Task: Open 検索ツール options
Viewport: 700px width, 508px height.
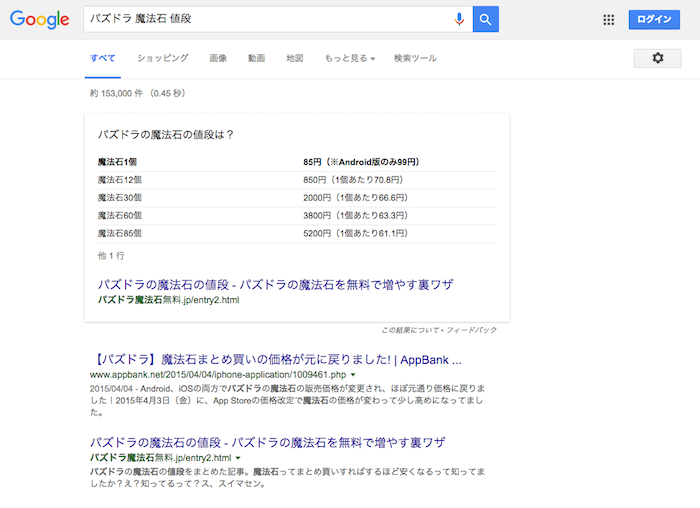Action: click(x=415, y=58)
